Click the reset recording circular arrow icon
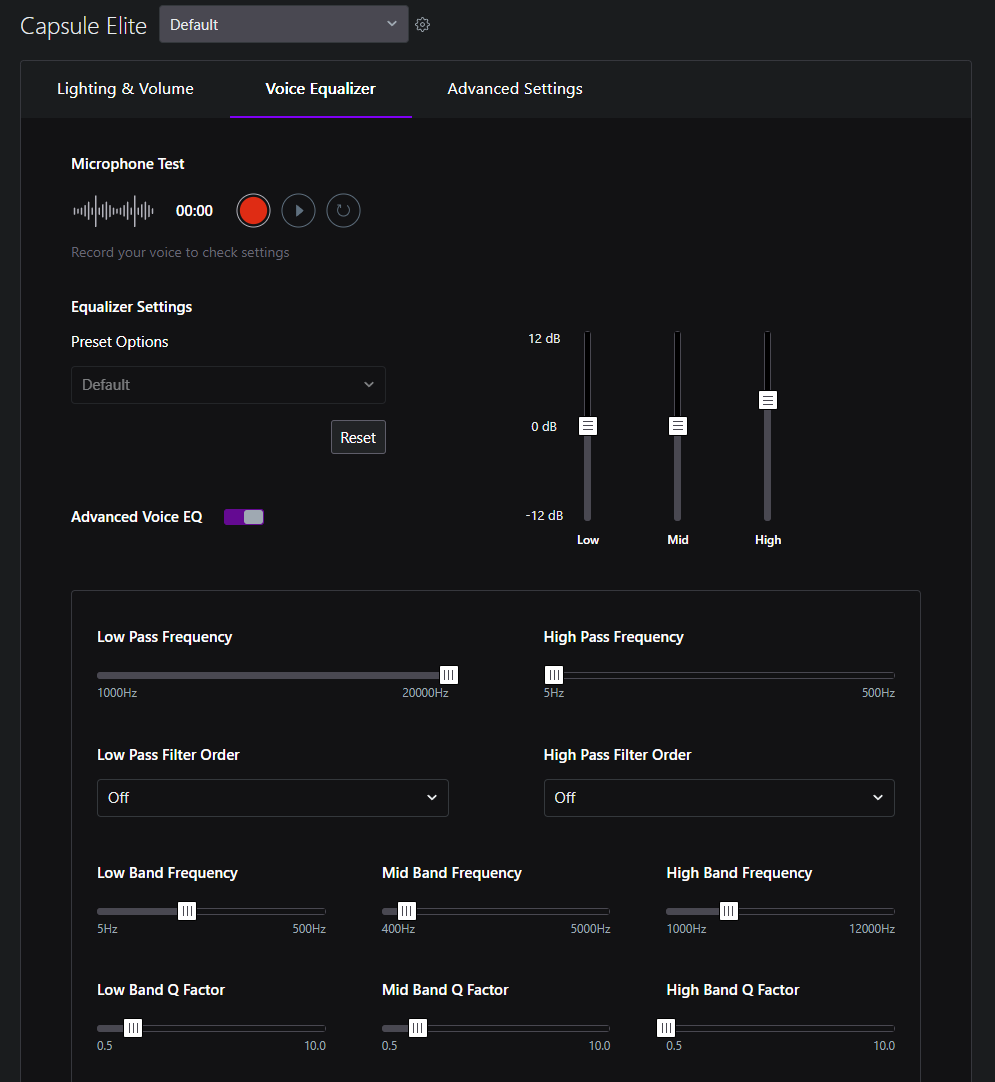Image resolution: width=995 pixels, height=1082 pixels. (x=343, y=211)
